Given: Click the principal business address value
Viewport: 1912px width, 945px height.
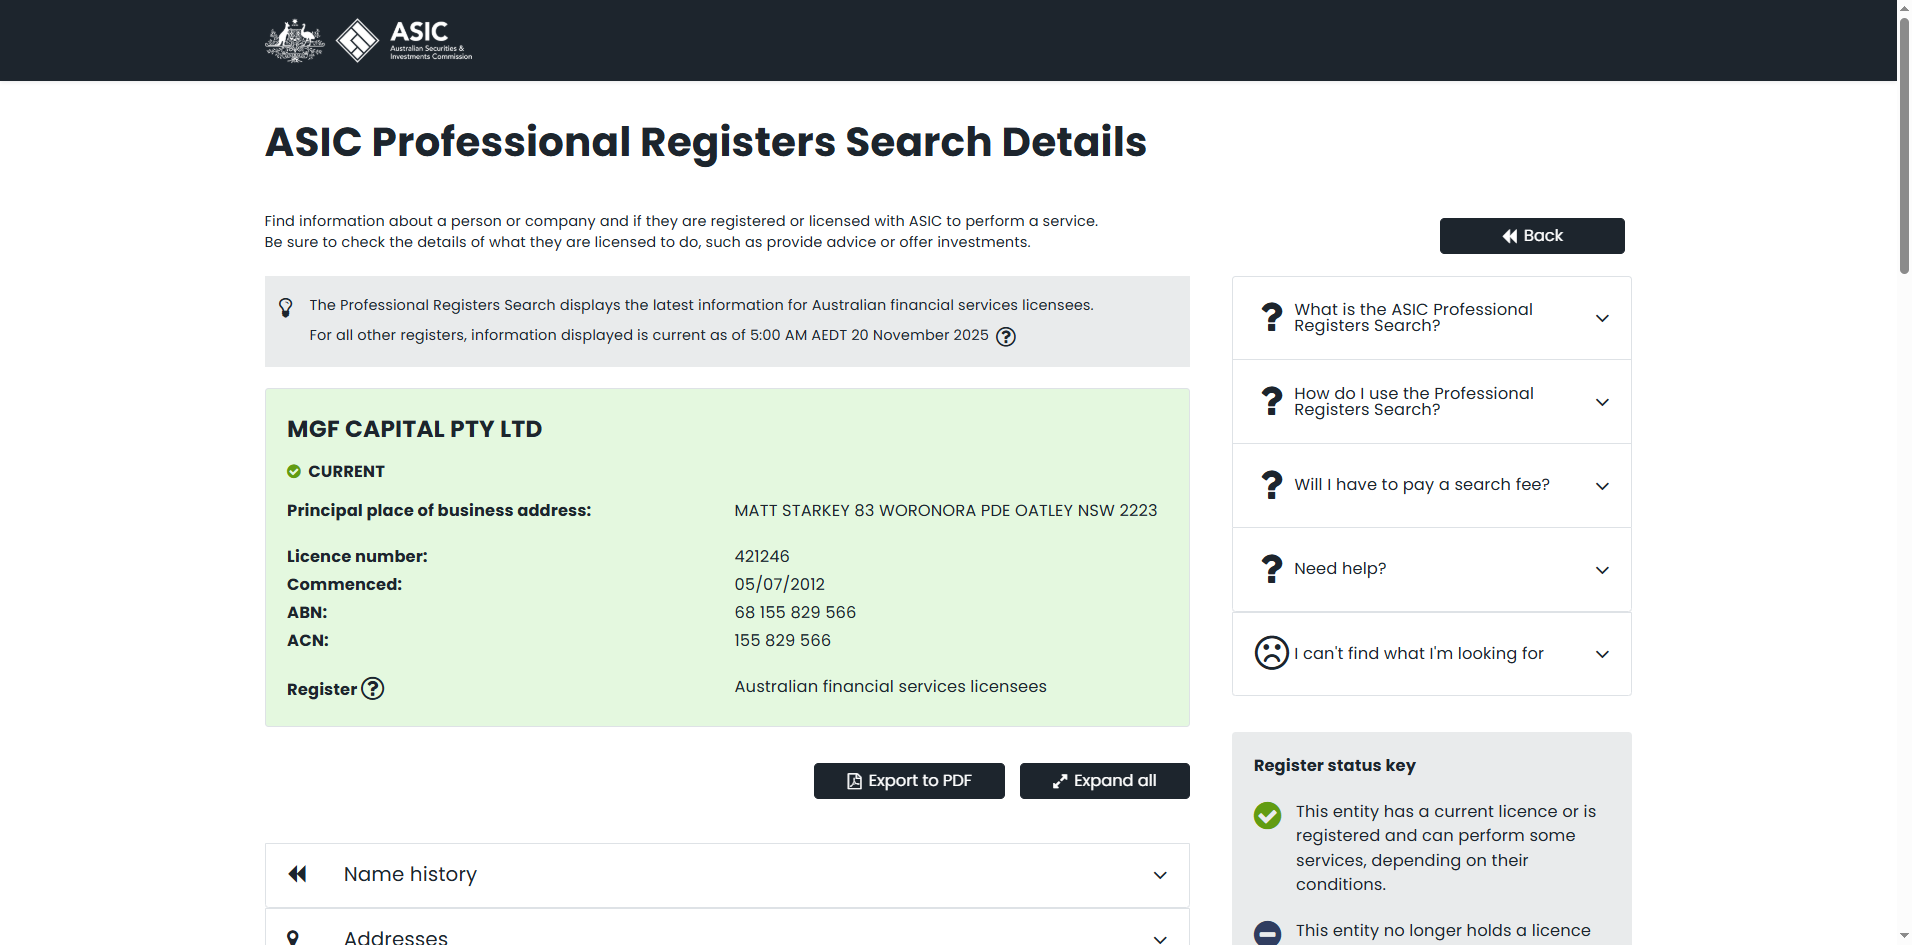Looking at the screenshot, I should [x=945, y=510].
